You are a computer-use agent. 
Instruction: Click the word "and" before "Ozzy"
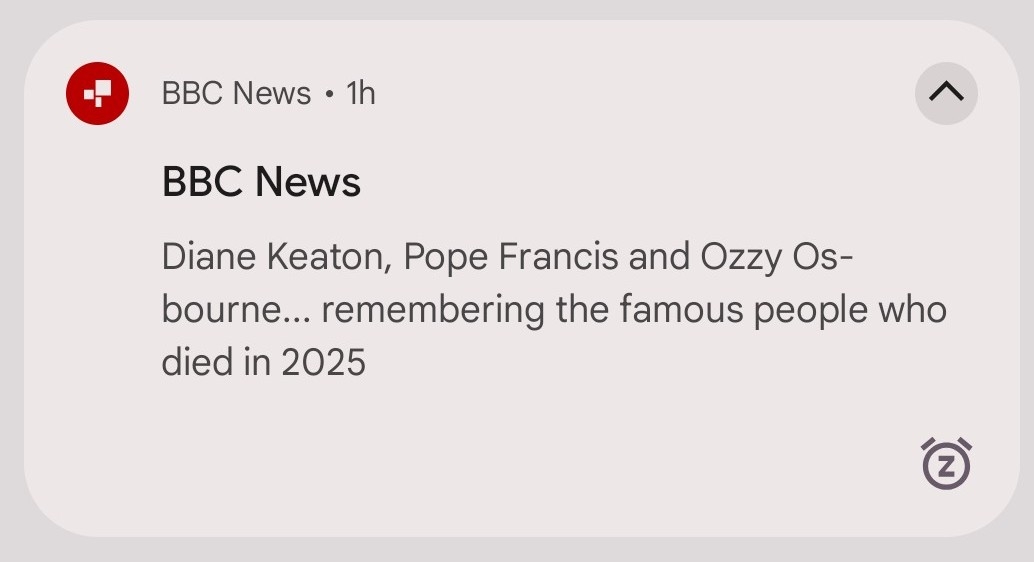pyautogui.click(x=659, y=257)
